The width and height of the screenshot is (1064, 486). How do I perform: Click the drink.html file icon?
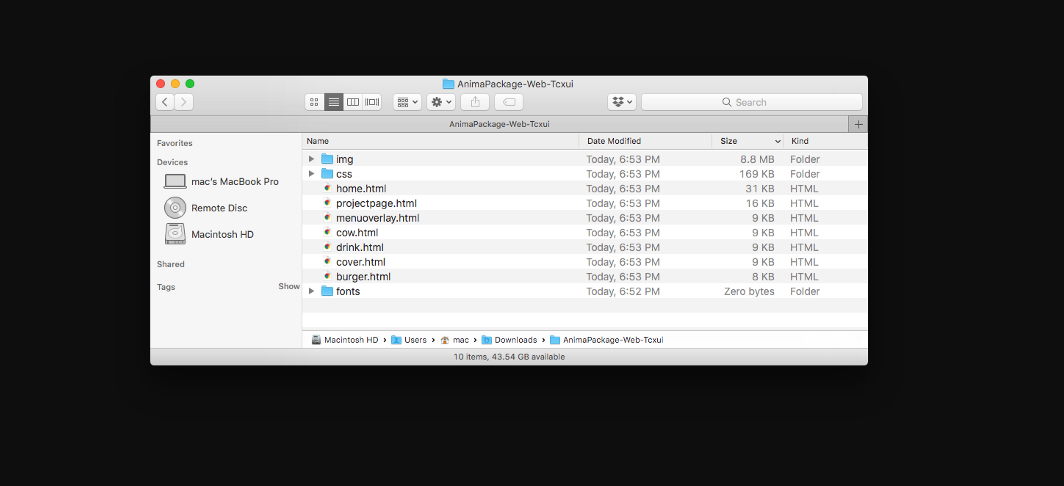(327, 247)
